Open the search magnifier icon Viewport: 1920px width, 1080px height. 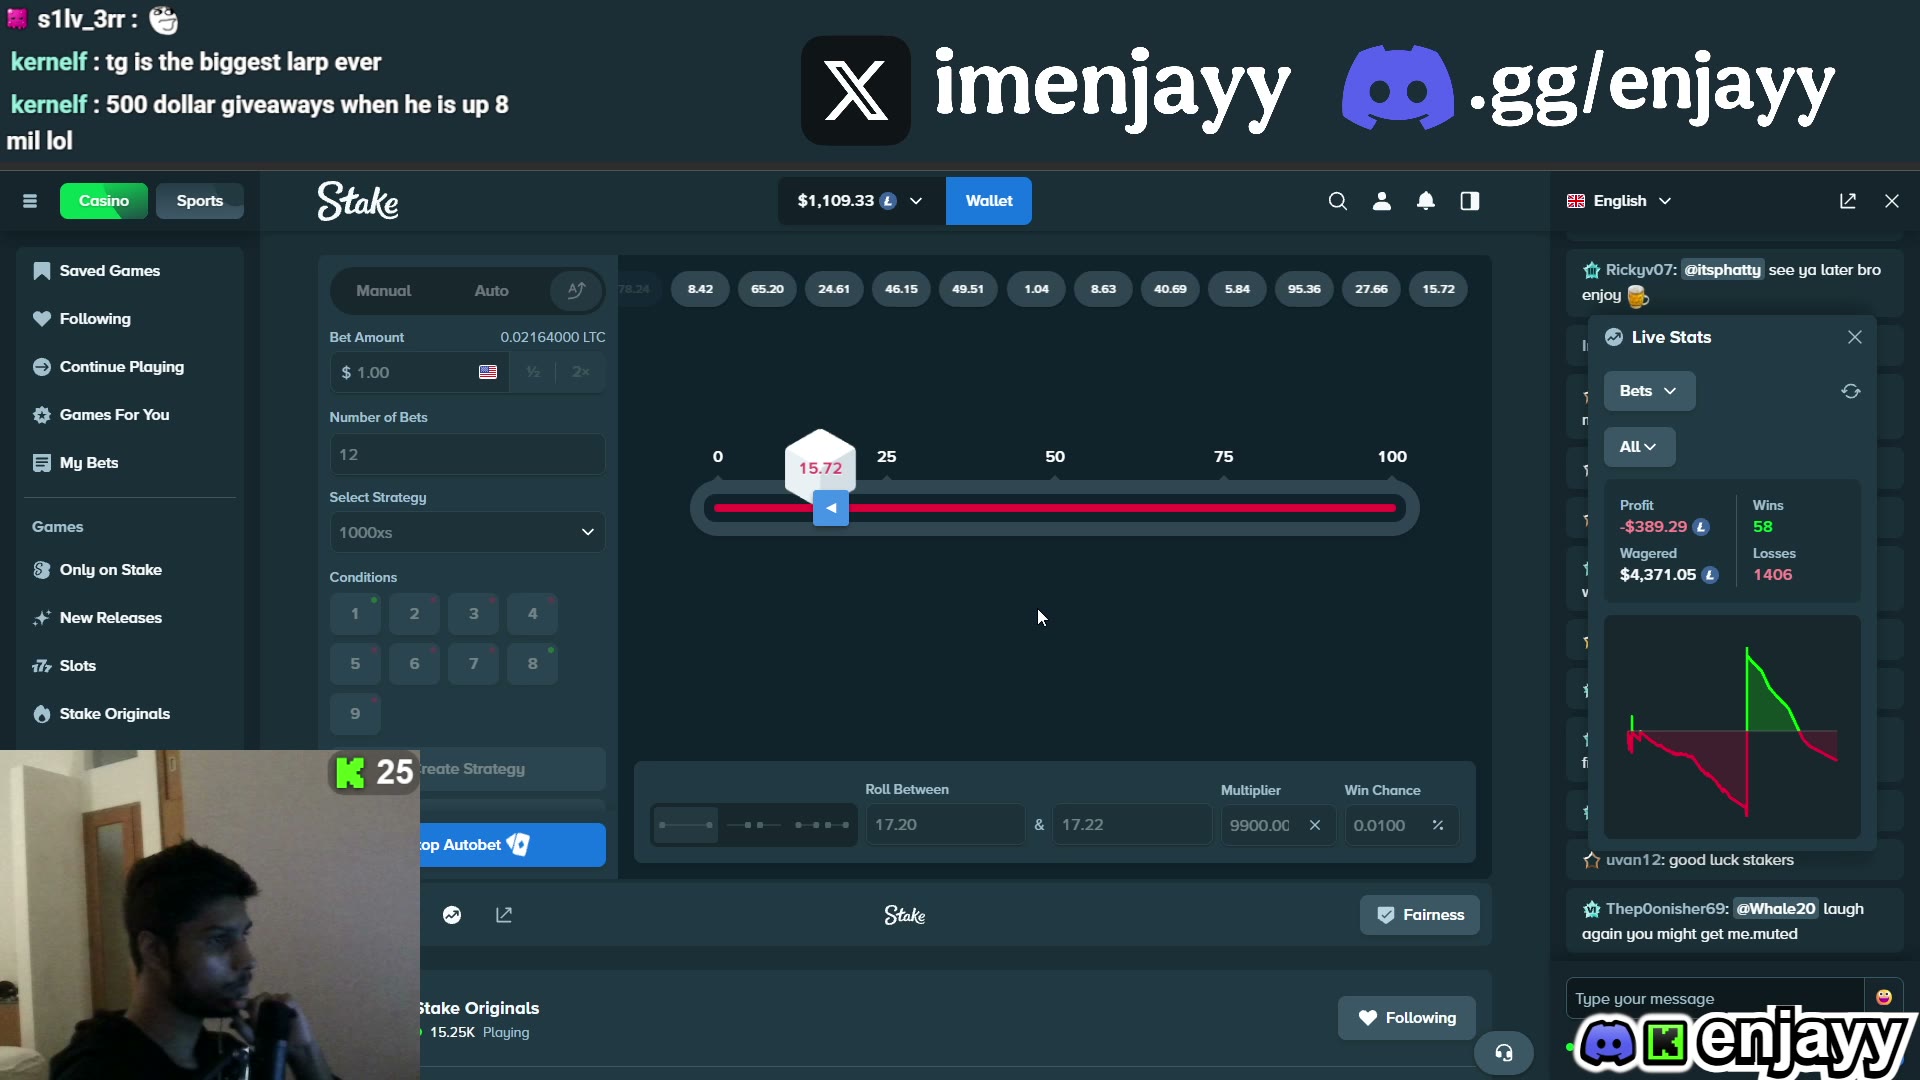tap(1337, 201)
